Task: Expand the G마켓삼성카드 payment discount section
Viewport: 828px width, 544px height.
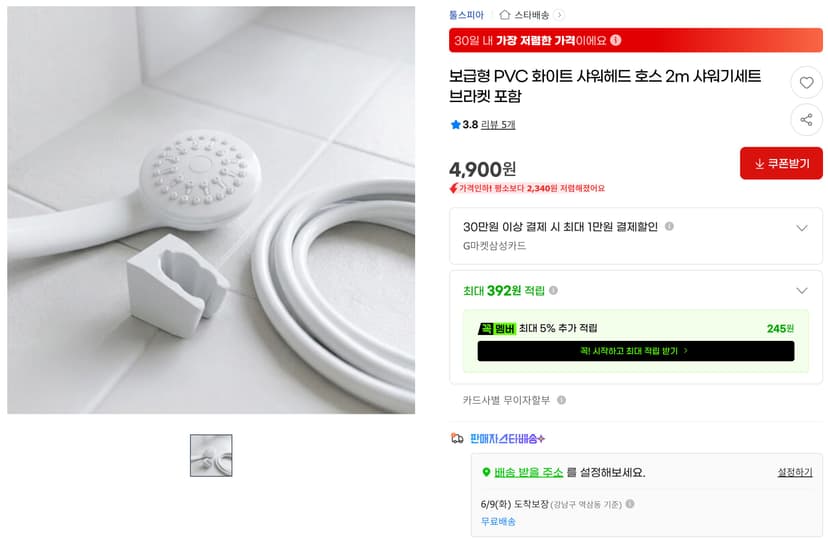Action: (802, 228)
